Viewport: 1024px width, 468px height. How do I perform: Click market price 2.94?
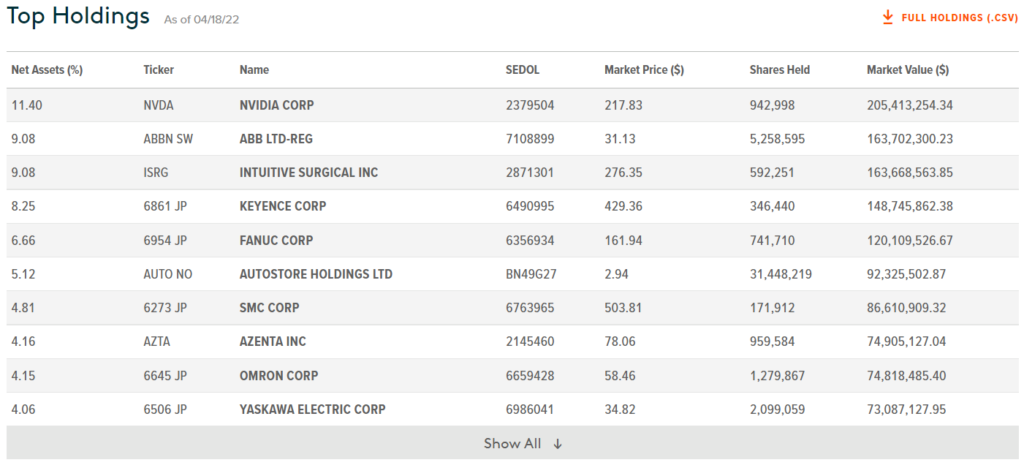pos(616,274)
